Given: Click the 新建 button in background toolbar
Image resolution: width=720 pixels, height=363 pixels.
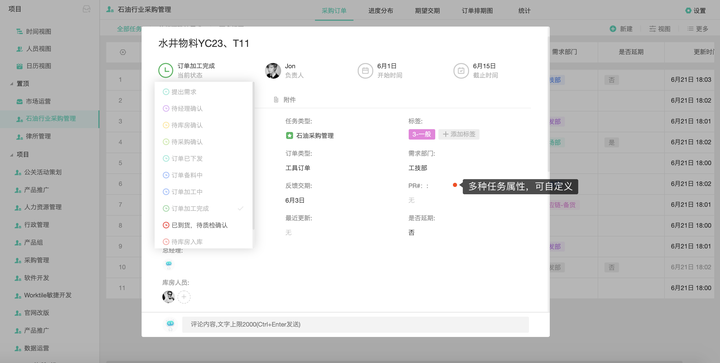Looking at the screenshot, I should point(621,29).
